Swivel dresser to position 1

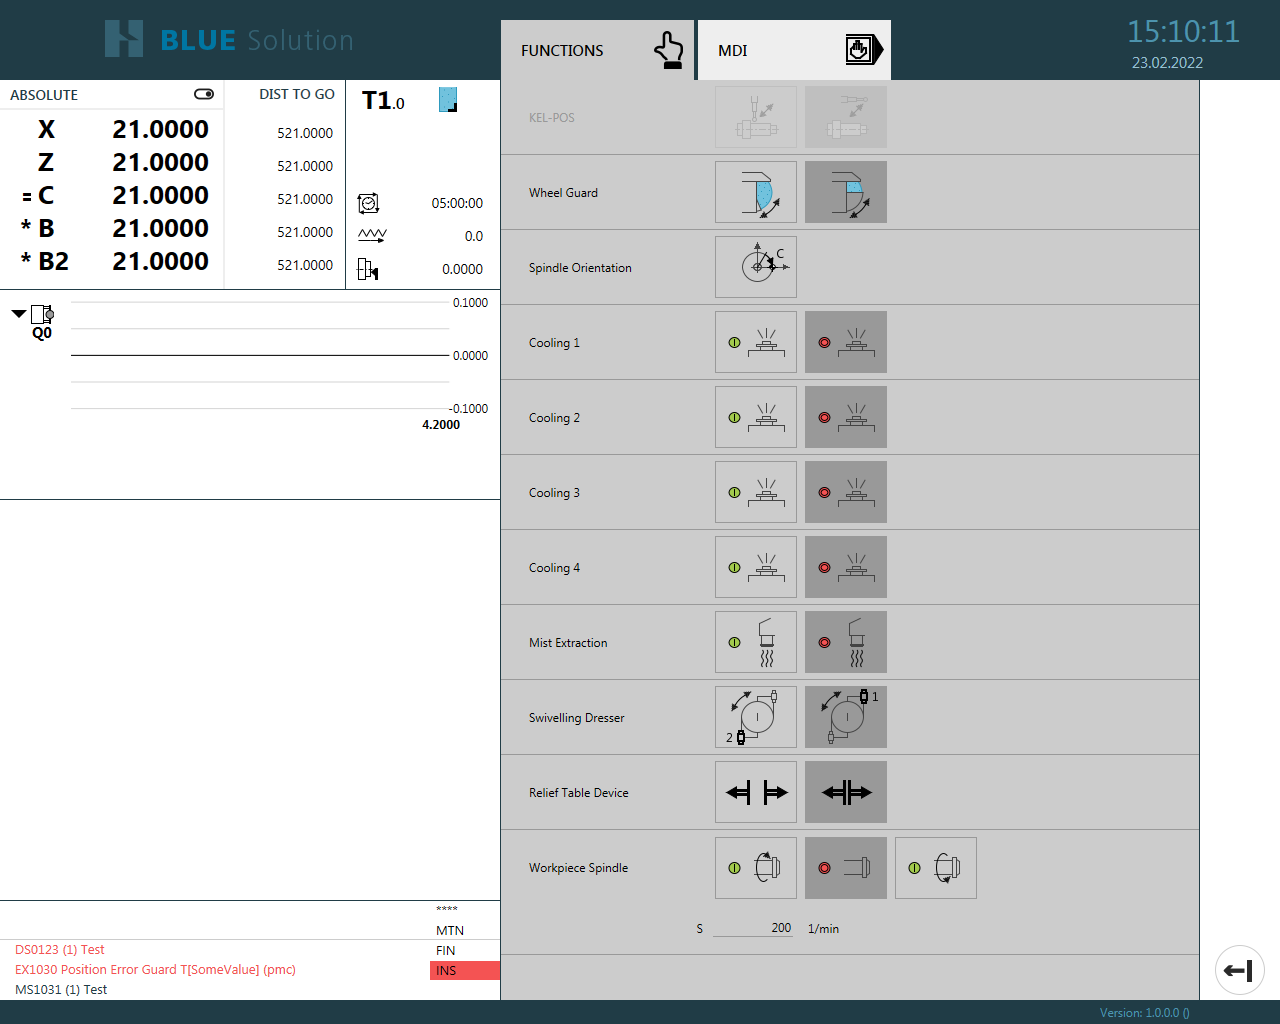[846, 717]
